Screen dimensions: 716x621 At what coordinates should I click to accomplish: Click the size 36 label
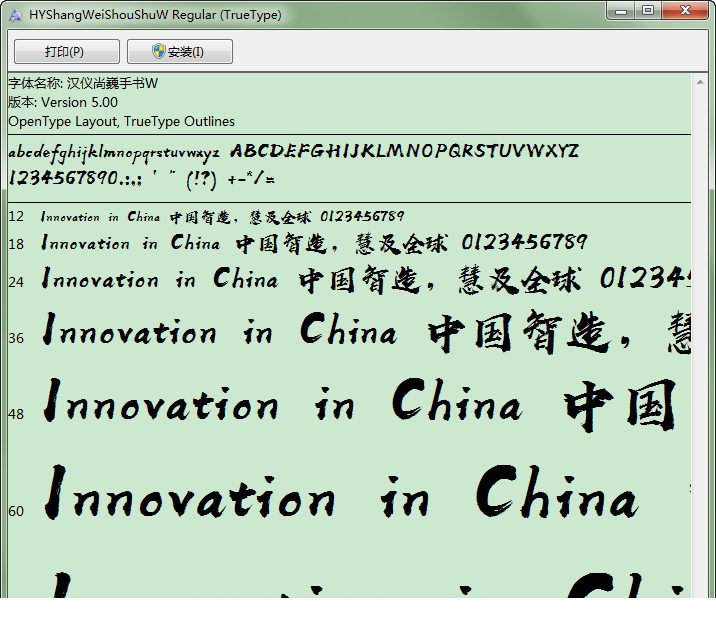(x=16, y=338)
